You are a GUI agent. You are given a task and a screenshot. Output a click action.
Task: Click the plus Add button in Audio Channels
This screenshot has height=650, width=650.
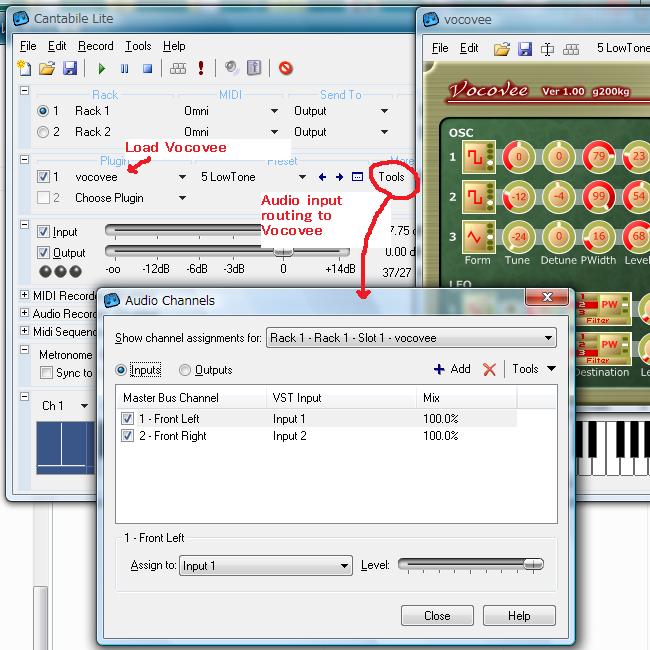tap(452, 369)
